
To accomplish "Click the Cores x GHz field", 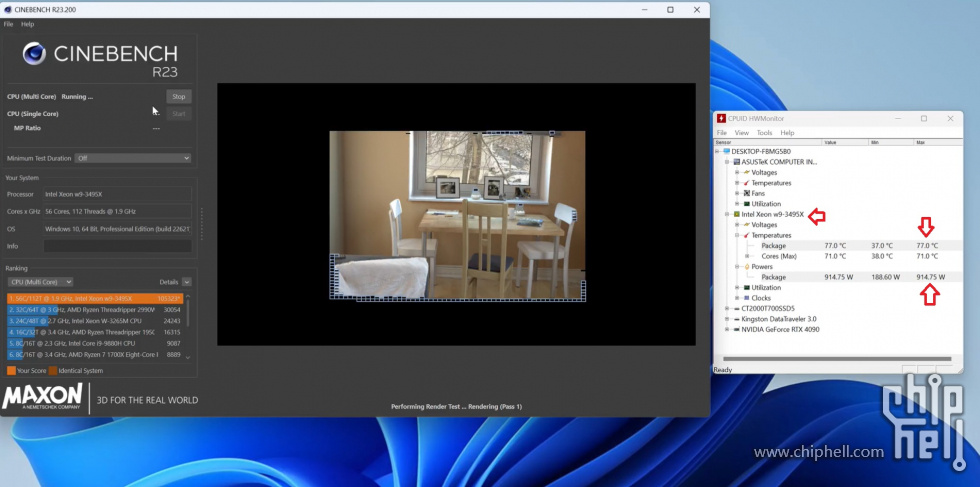I will 118,211.
